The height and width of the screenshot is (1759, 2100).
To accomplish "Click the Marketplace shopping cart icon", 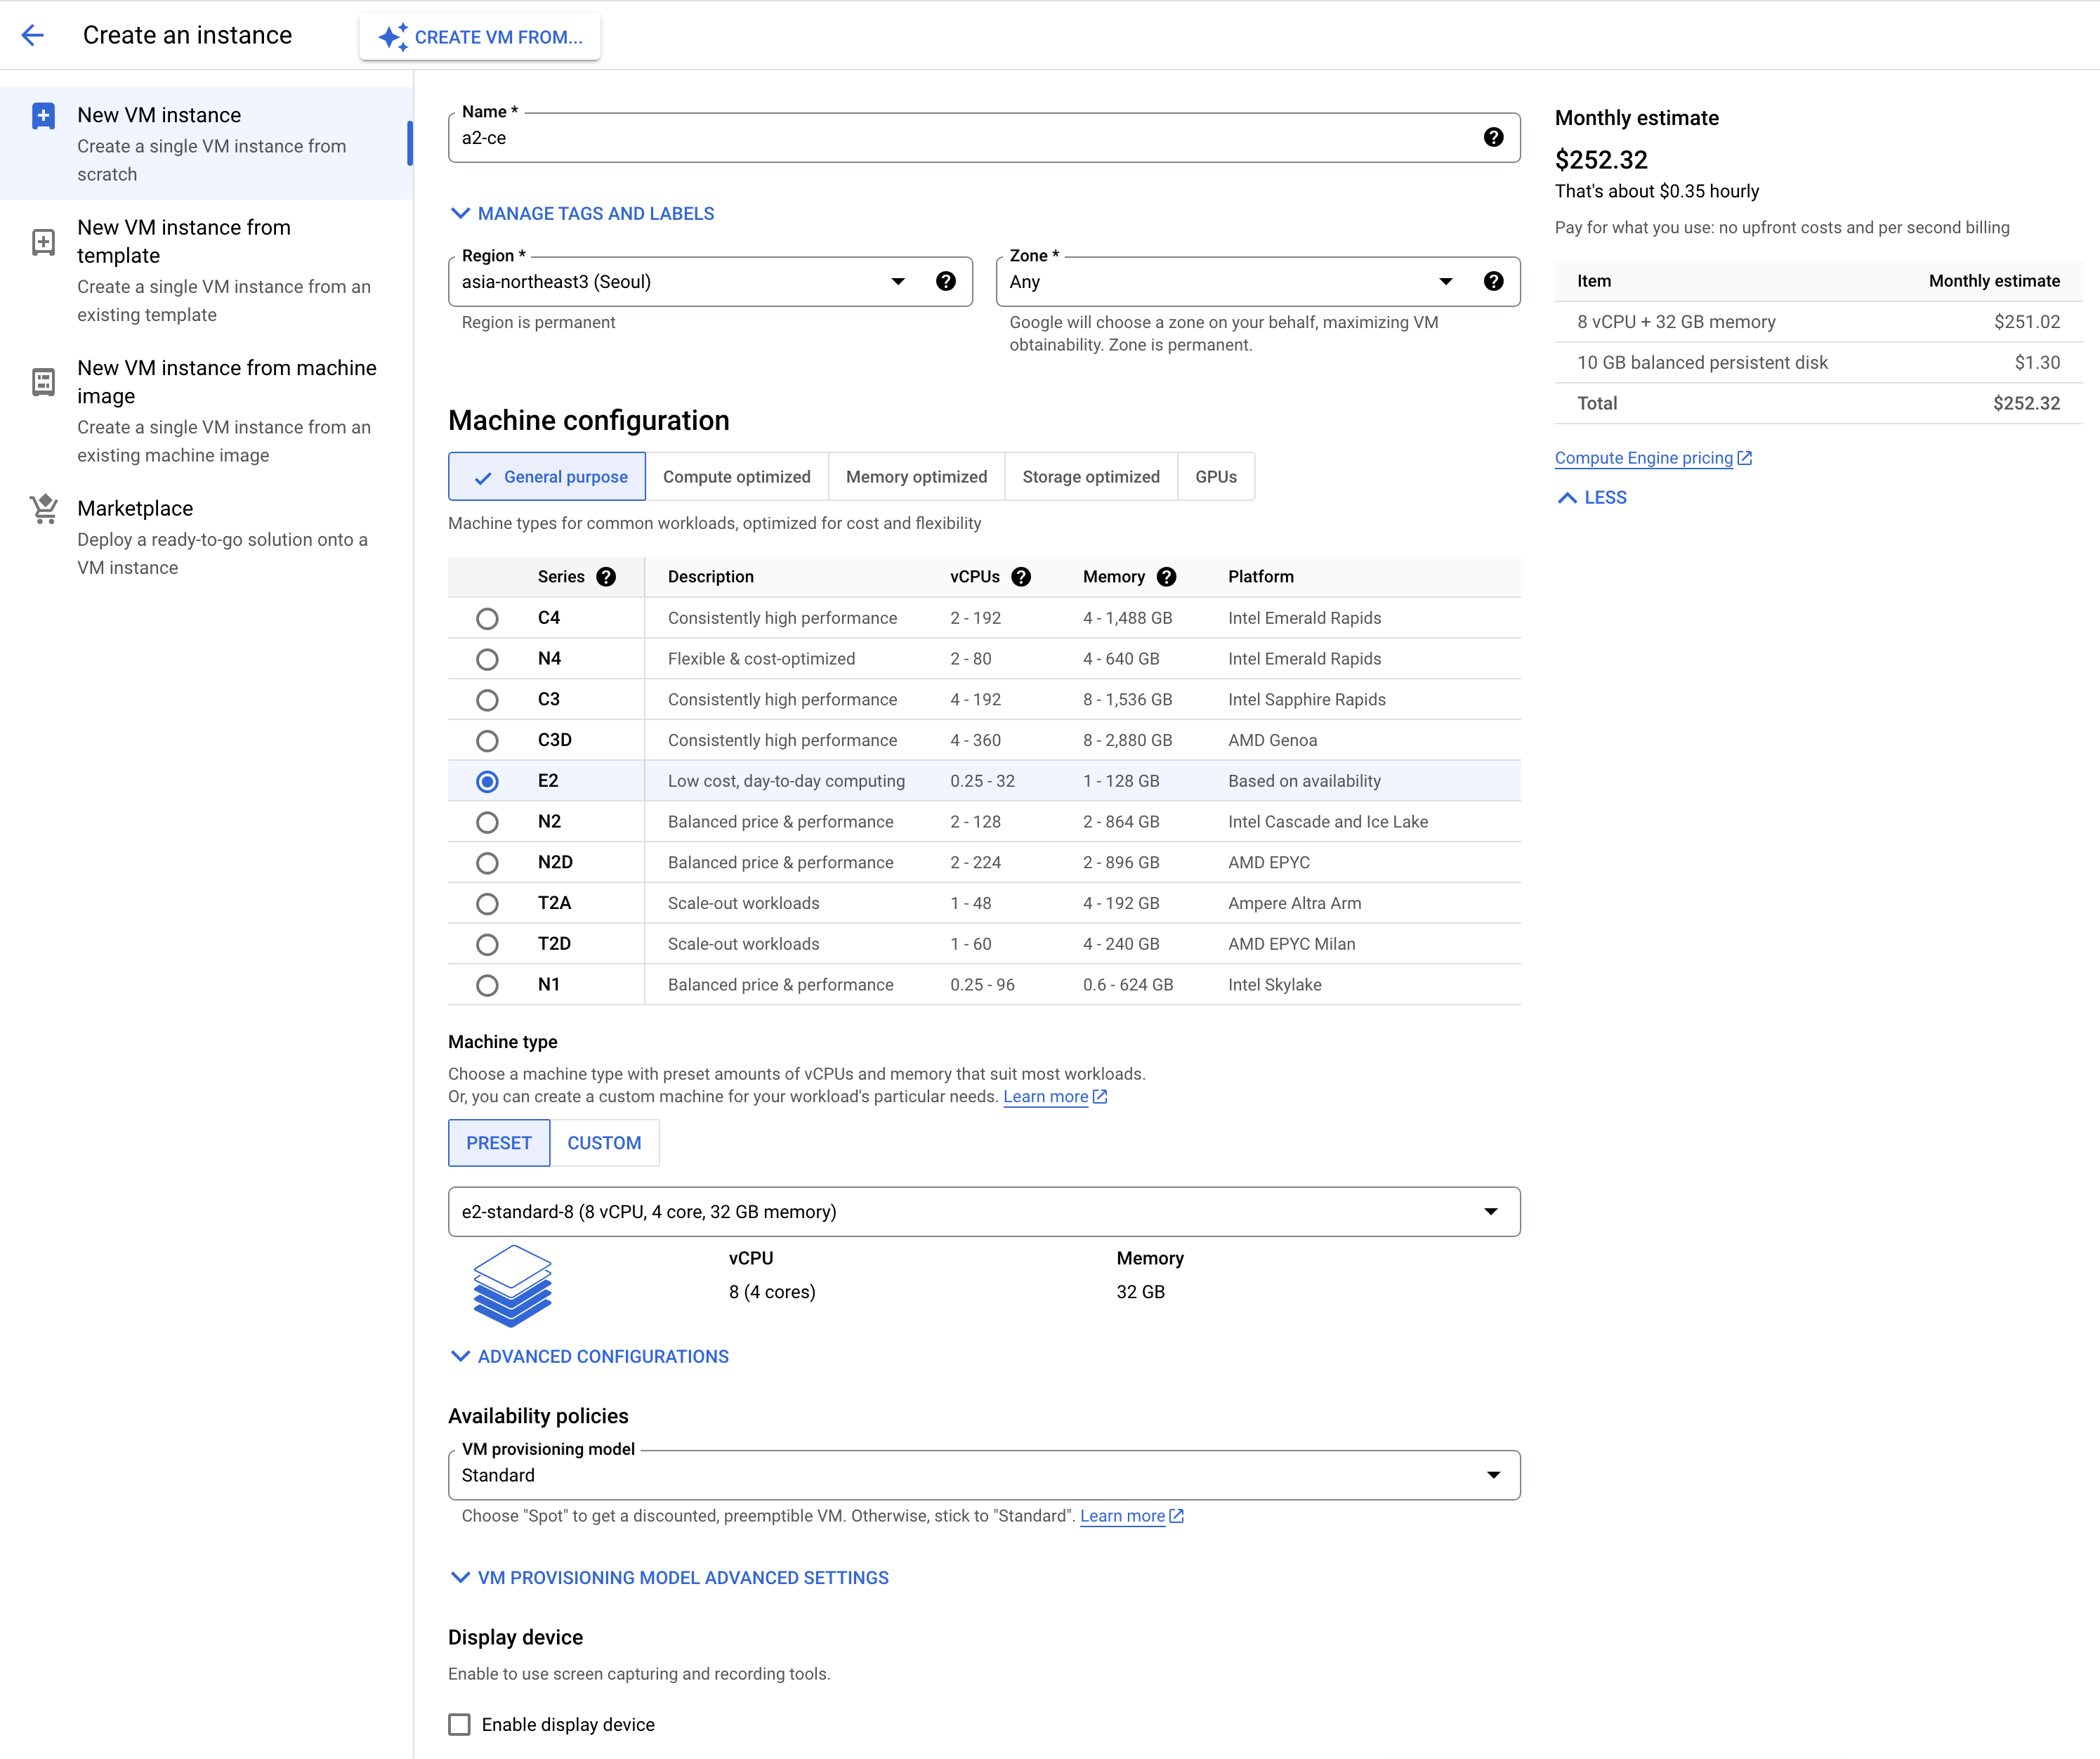I will (43, 510).
